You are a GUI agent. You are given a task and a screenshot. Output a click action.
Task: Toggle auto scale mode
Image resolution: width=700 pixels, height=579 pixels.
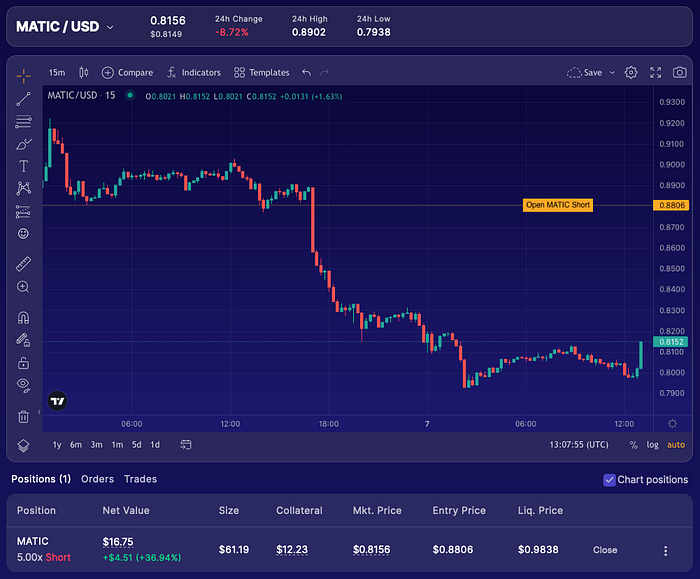[676, 445]
